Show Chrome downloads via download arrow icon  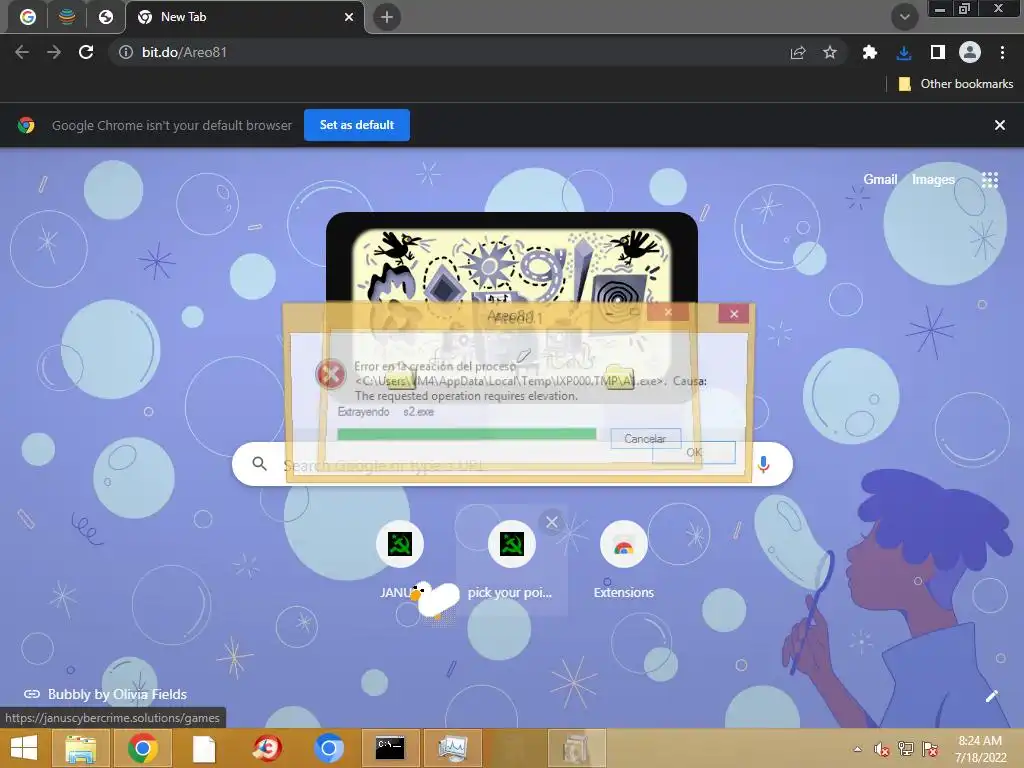click(903, 52)
